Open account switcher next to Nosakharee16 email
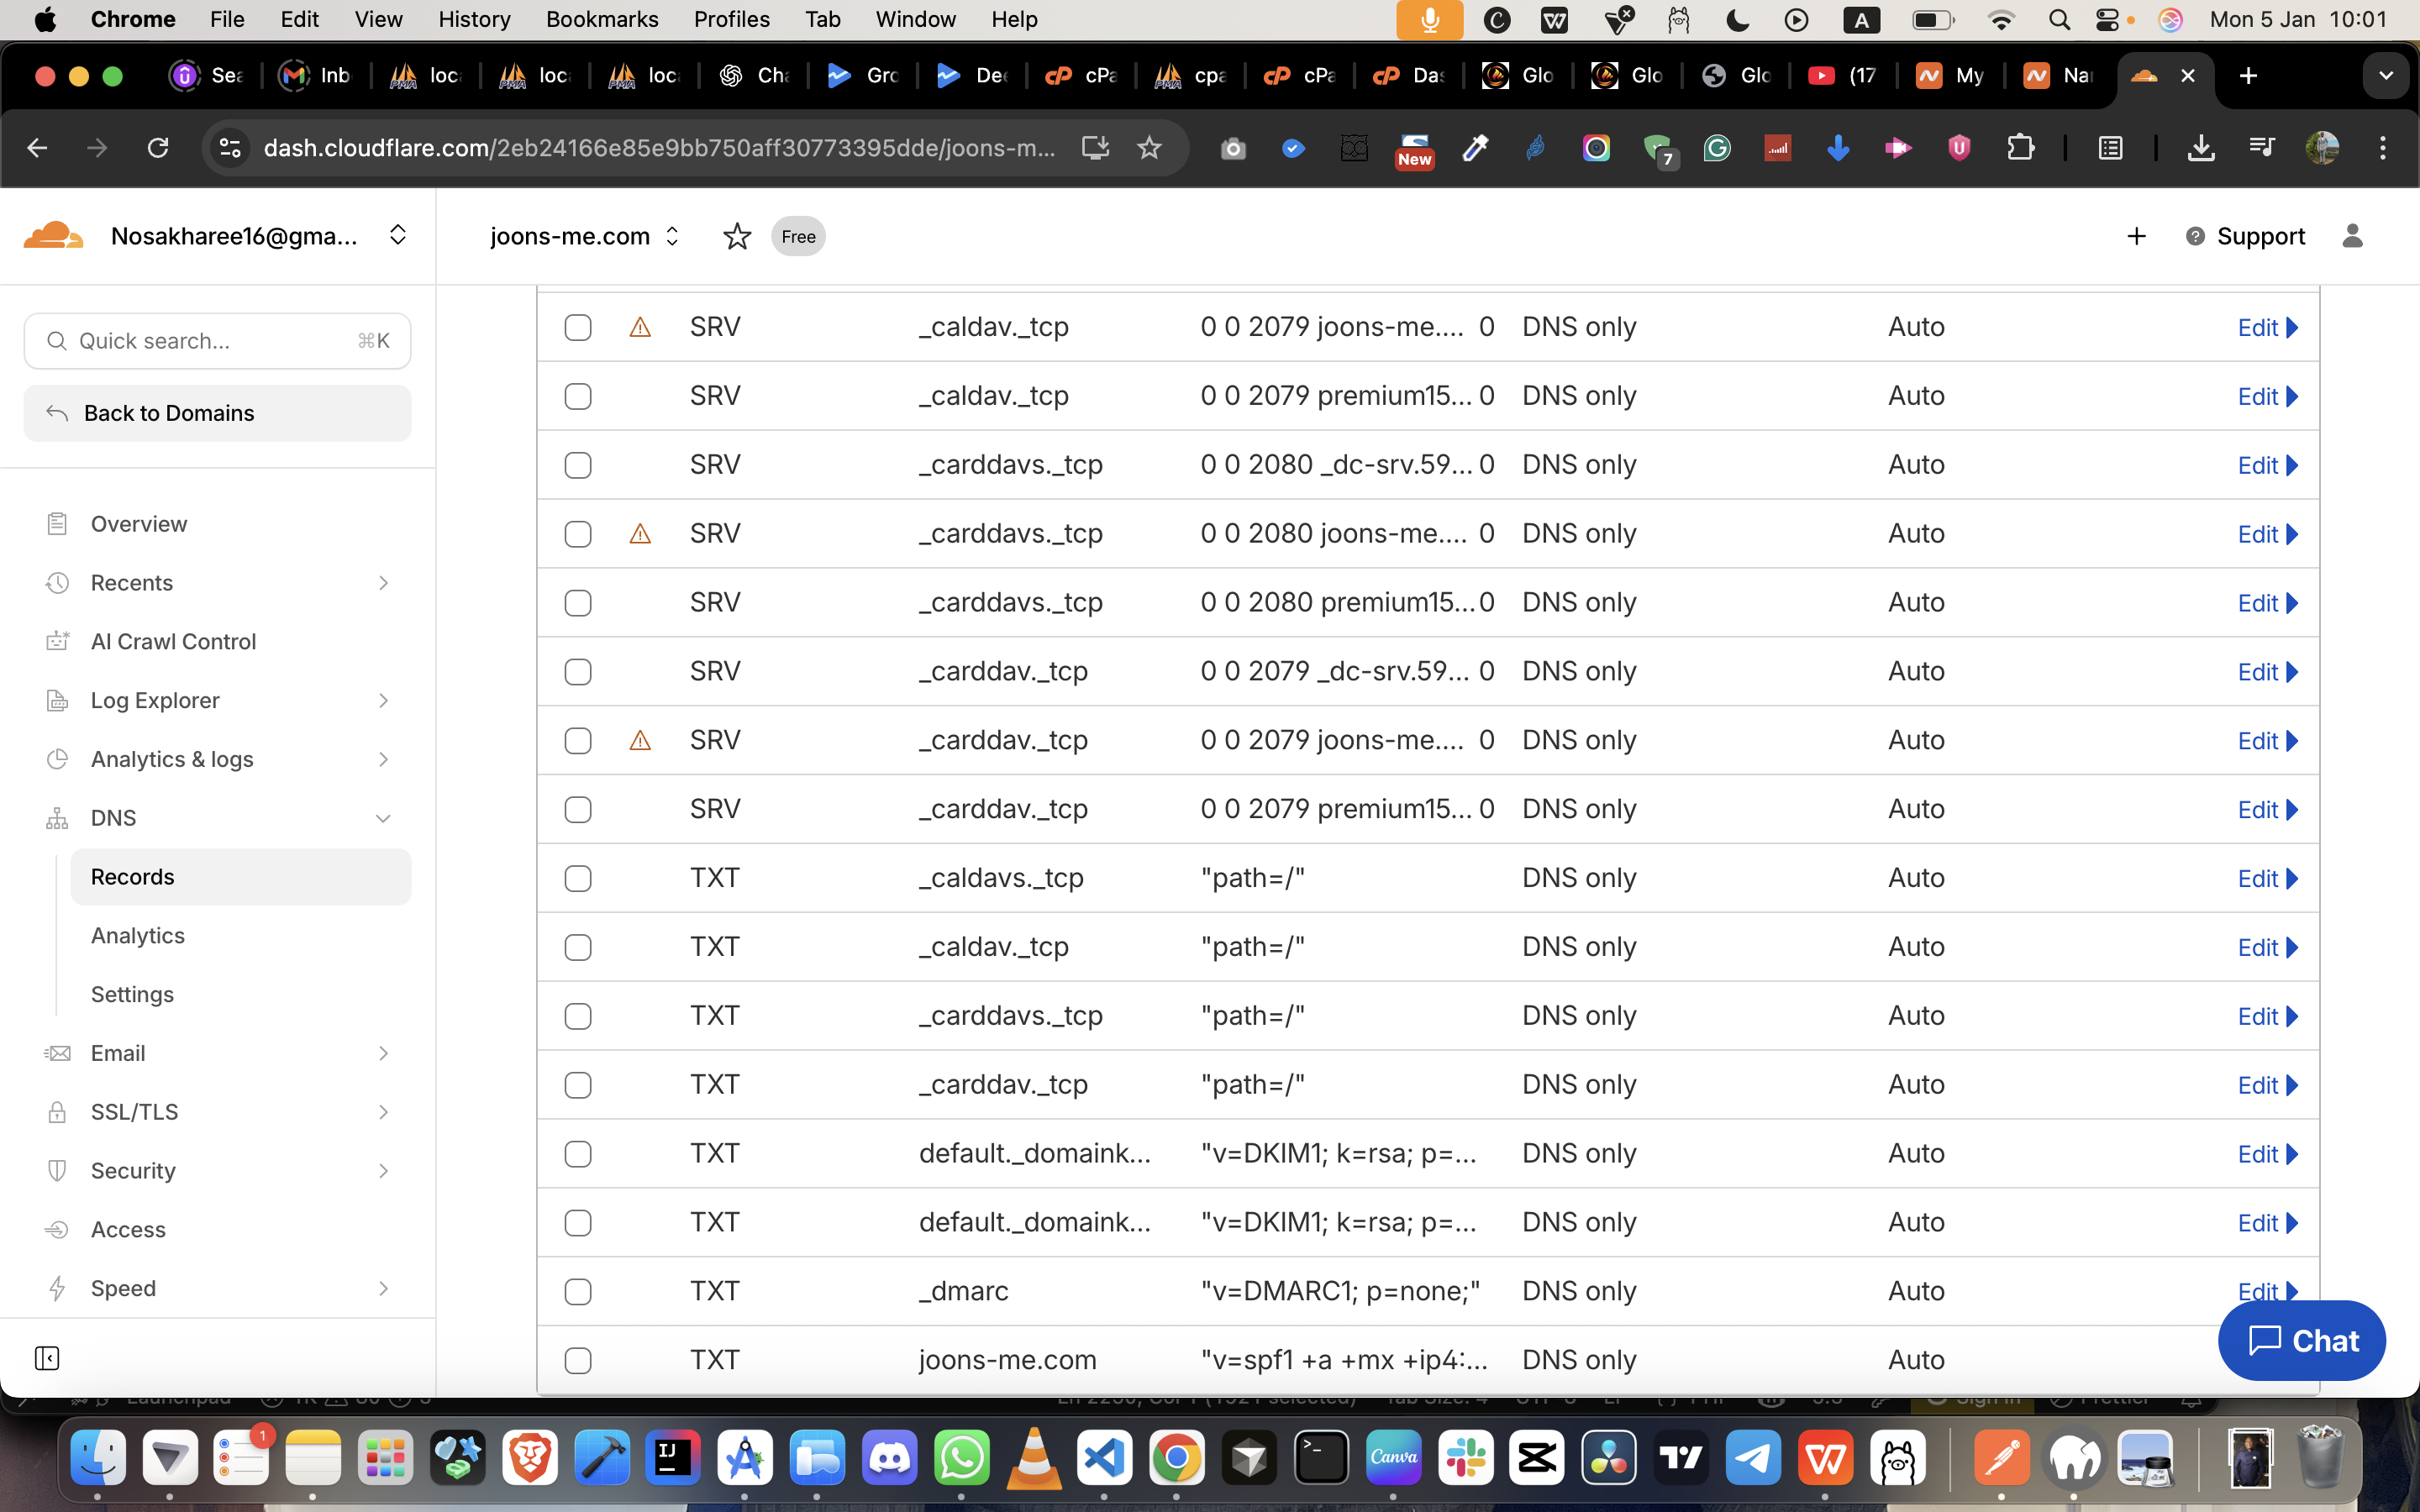2420x1512 pixels. coord(397,236)
